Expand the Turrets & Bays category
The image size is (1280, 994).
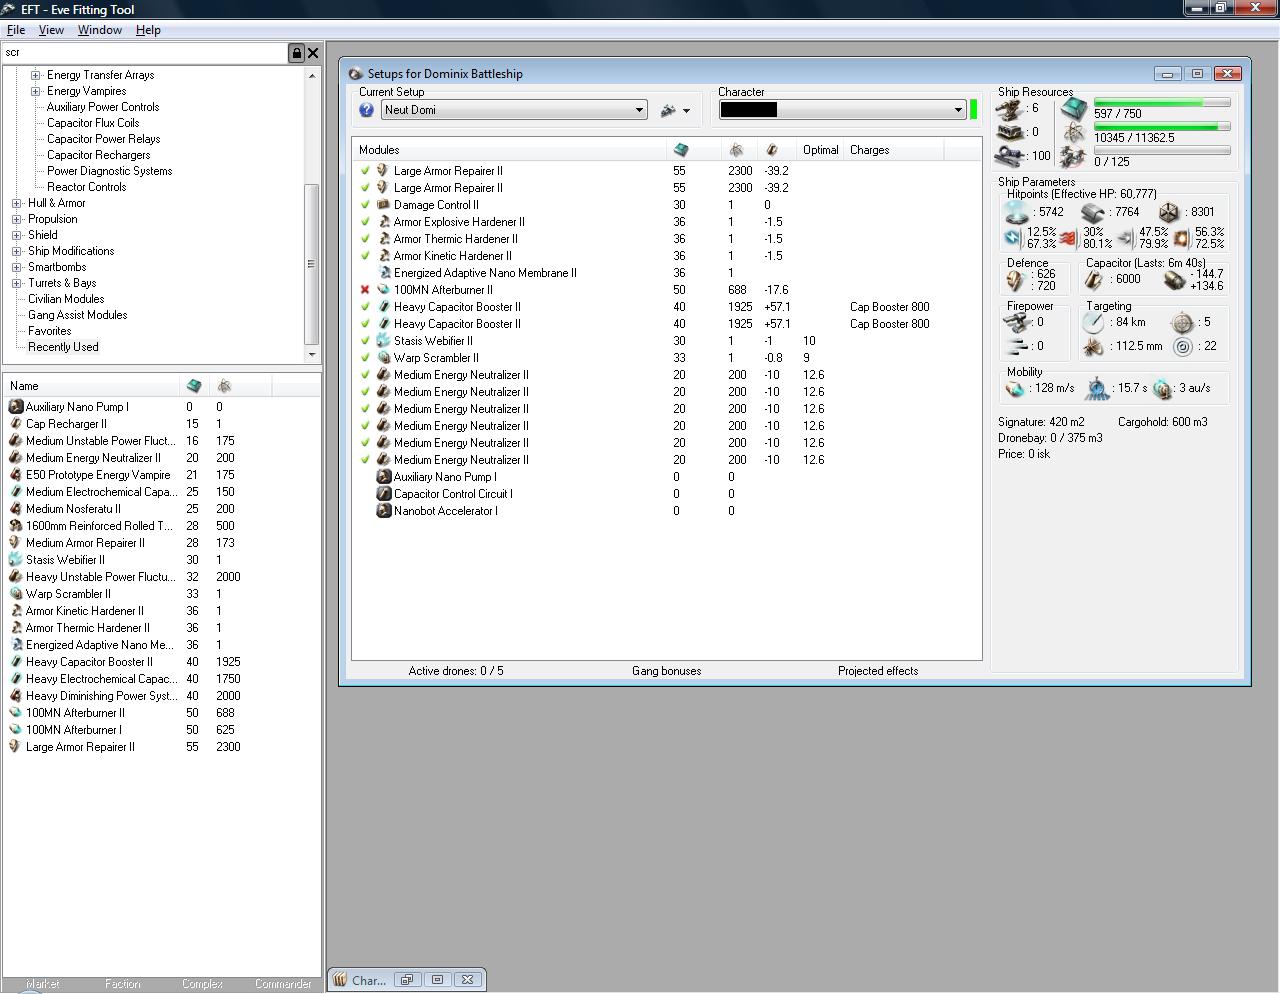coord(17,283)
